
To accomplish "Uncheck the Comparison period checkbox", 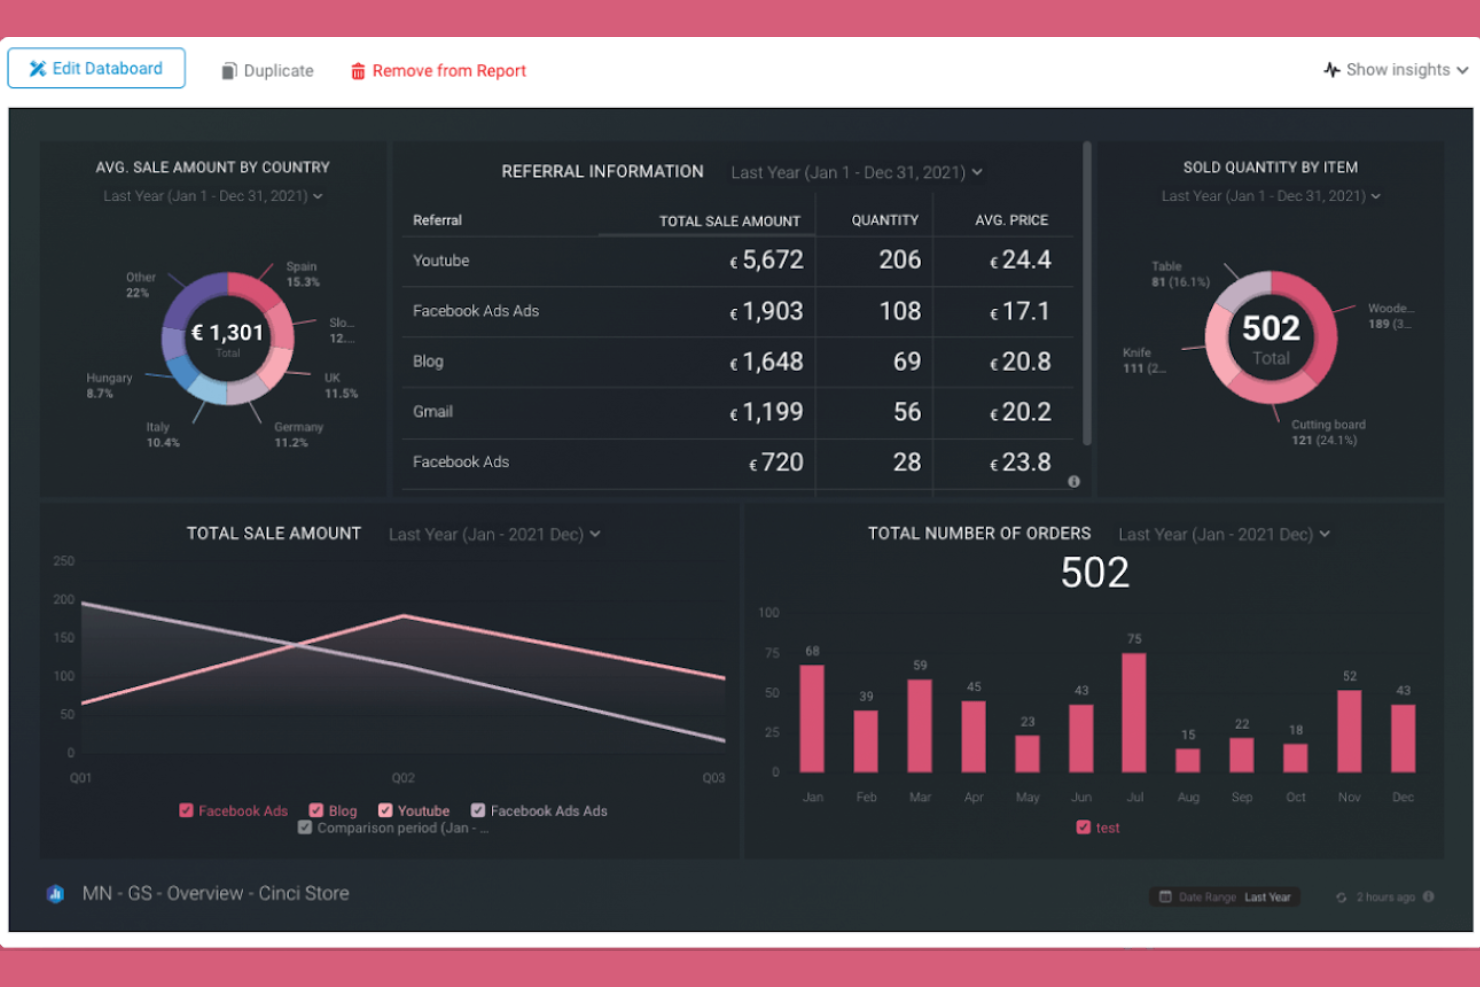I will pos(305,828).
